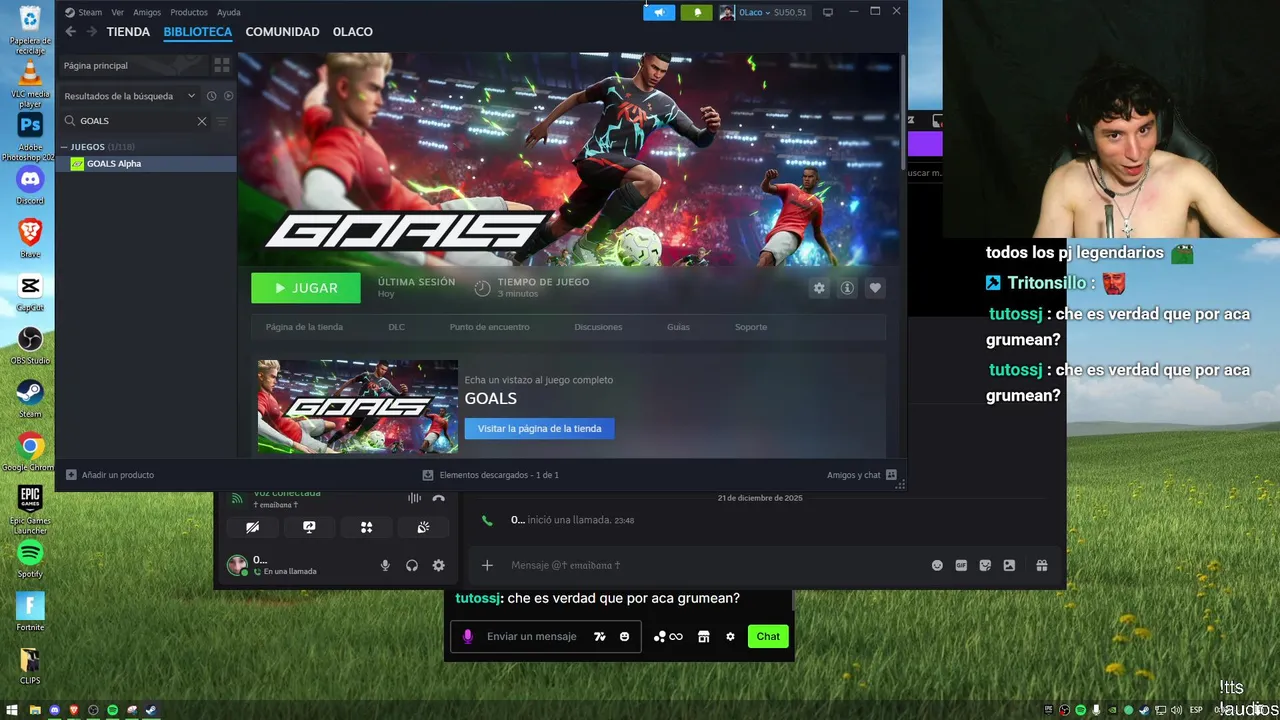
Task: Clear the GOALS search text
Action: coord(202,121)
